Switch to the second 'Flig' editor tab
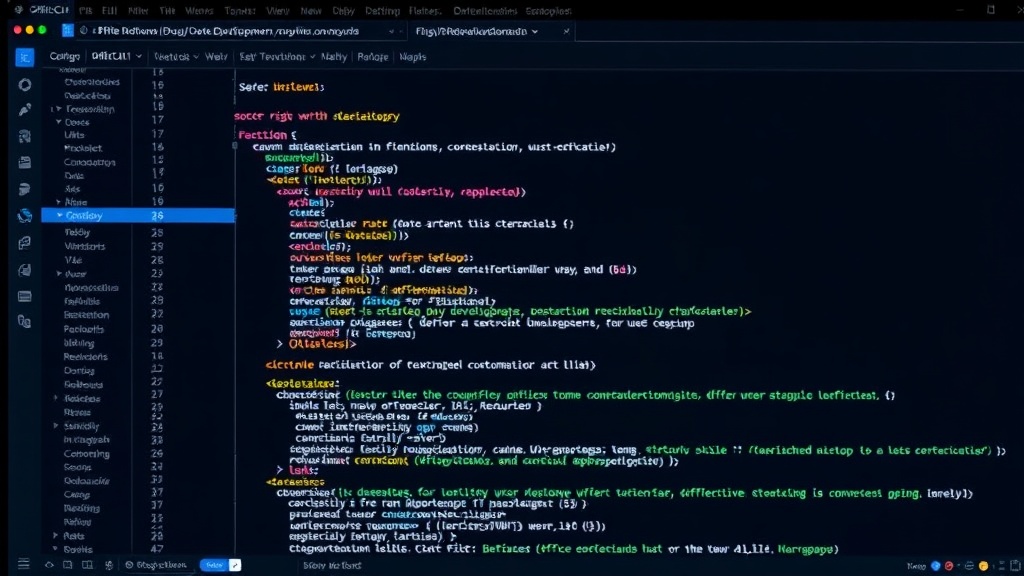 [491, 31]
